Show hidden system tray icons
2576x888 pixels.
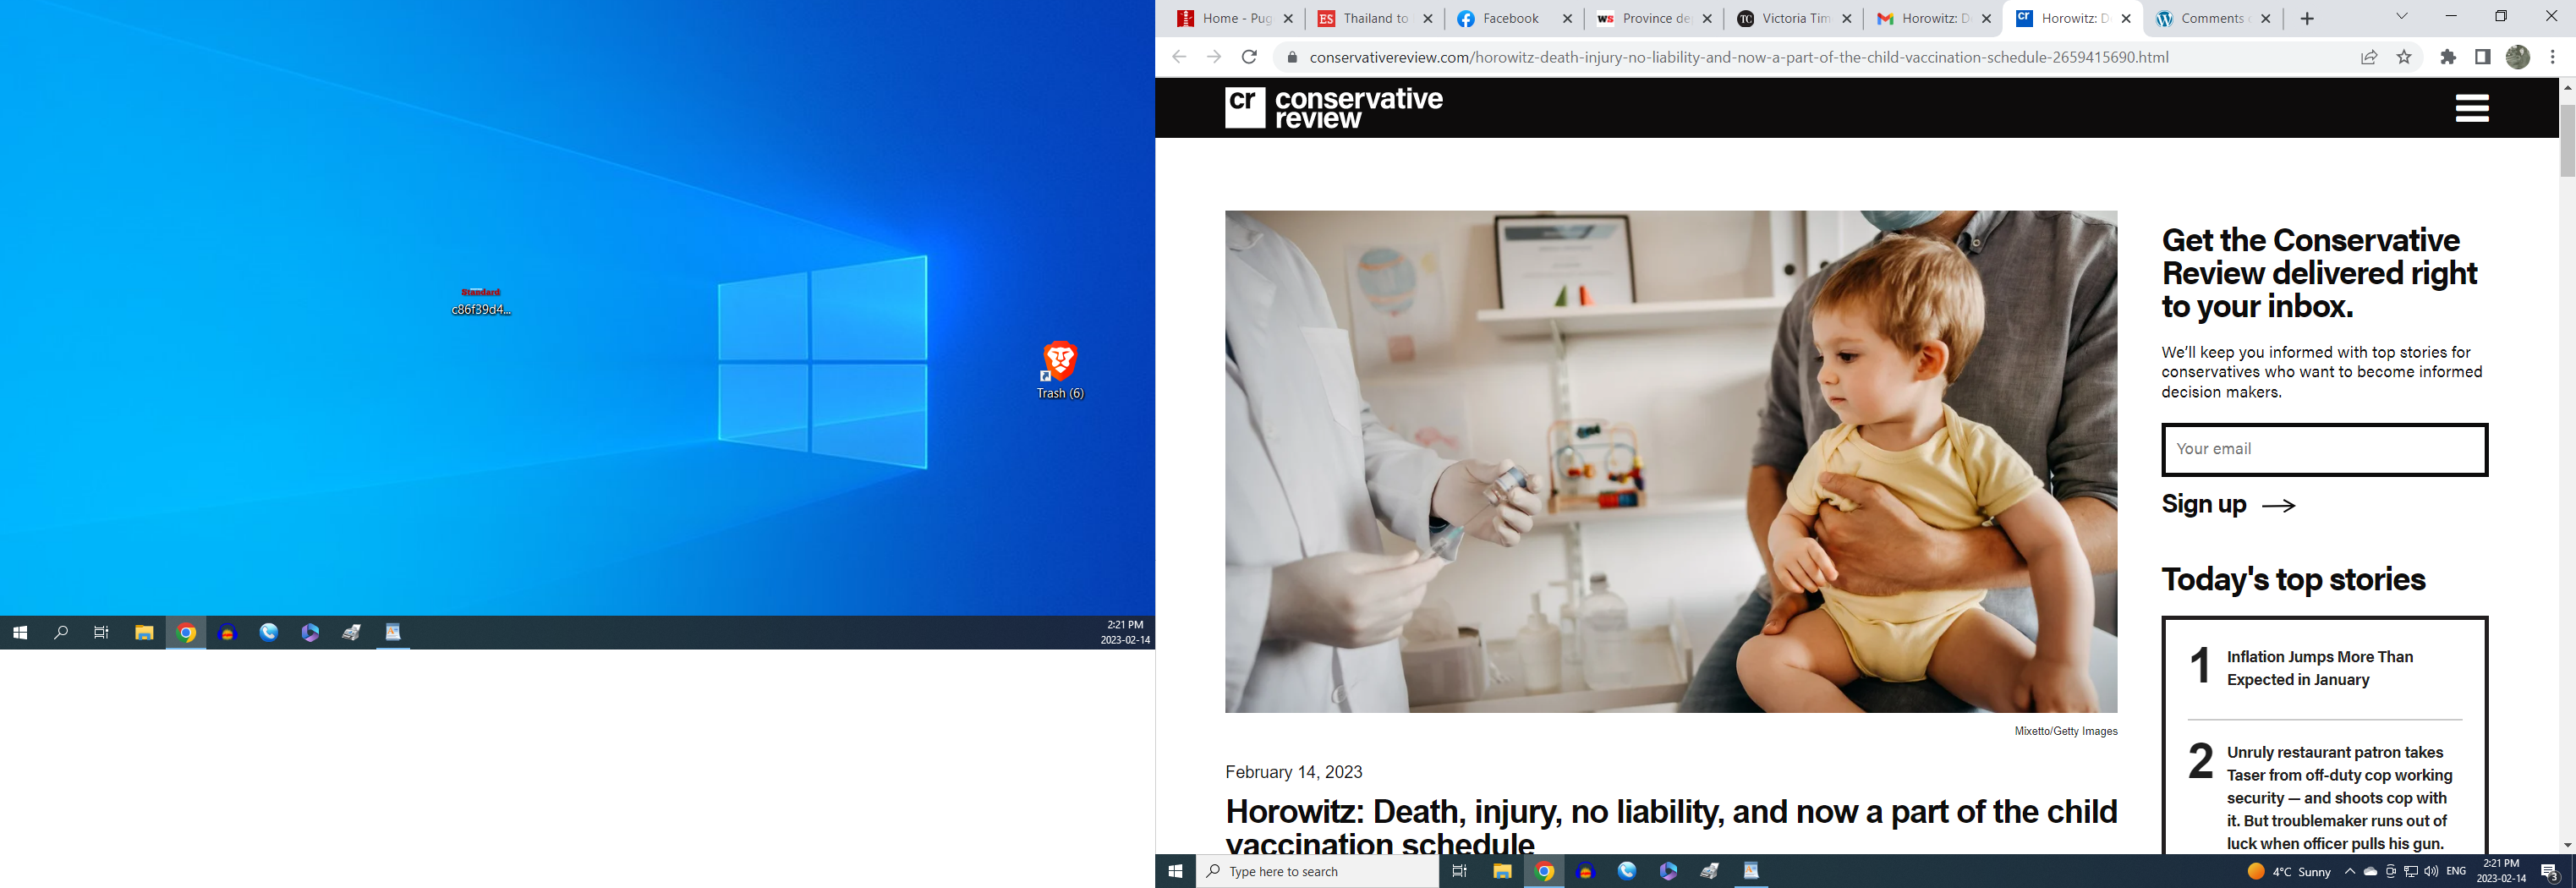pyautogui.click(x=2350, y=871)
